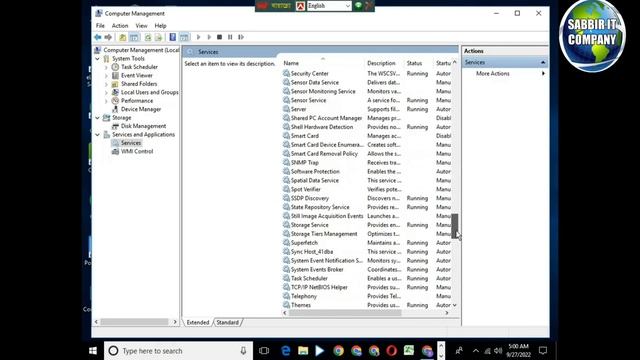Screen dimensions: 640x360
Task: Open Task View from the taskbar
Action: coord(264,351)
